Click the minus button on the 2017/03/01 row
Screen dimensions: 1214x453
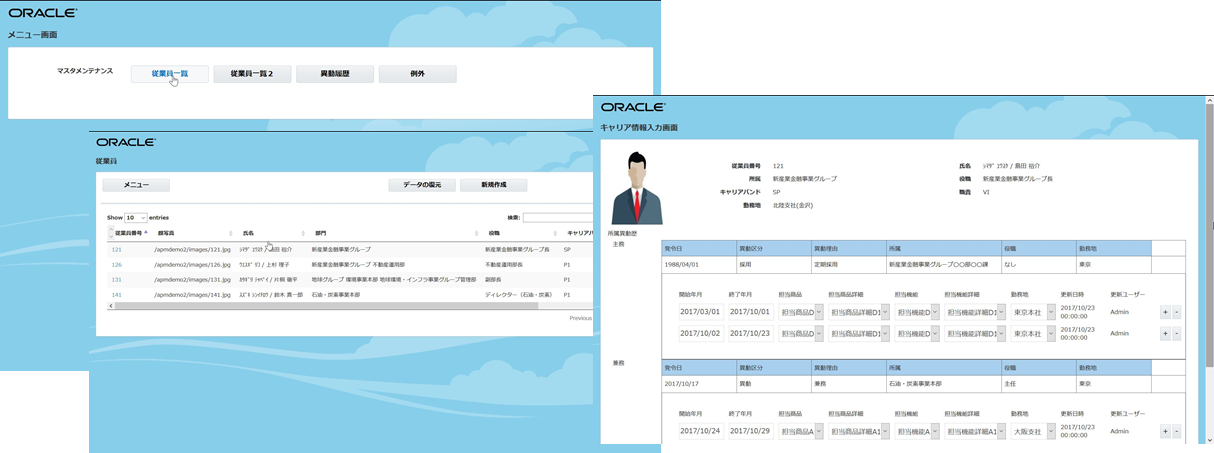[x=1176, y=312]
